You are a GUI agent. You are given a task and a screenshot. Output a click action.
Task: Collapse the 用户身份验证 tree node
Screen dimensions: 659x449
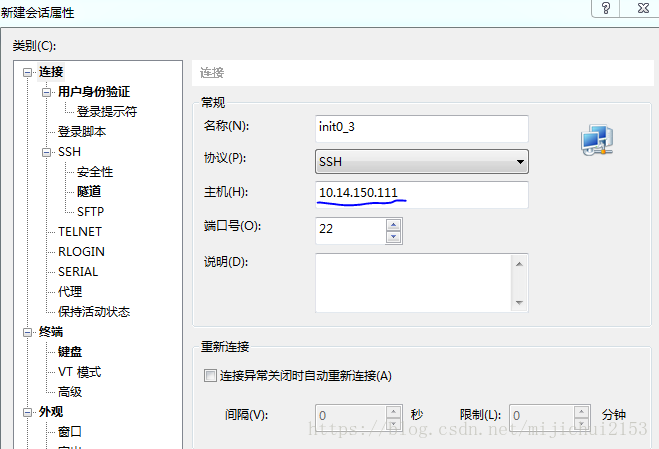coord(46,92)
